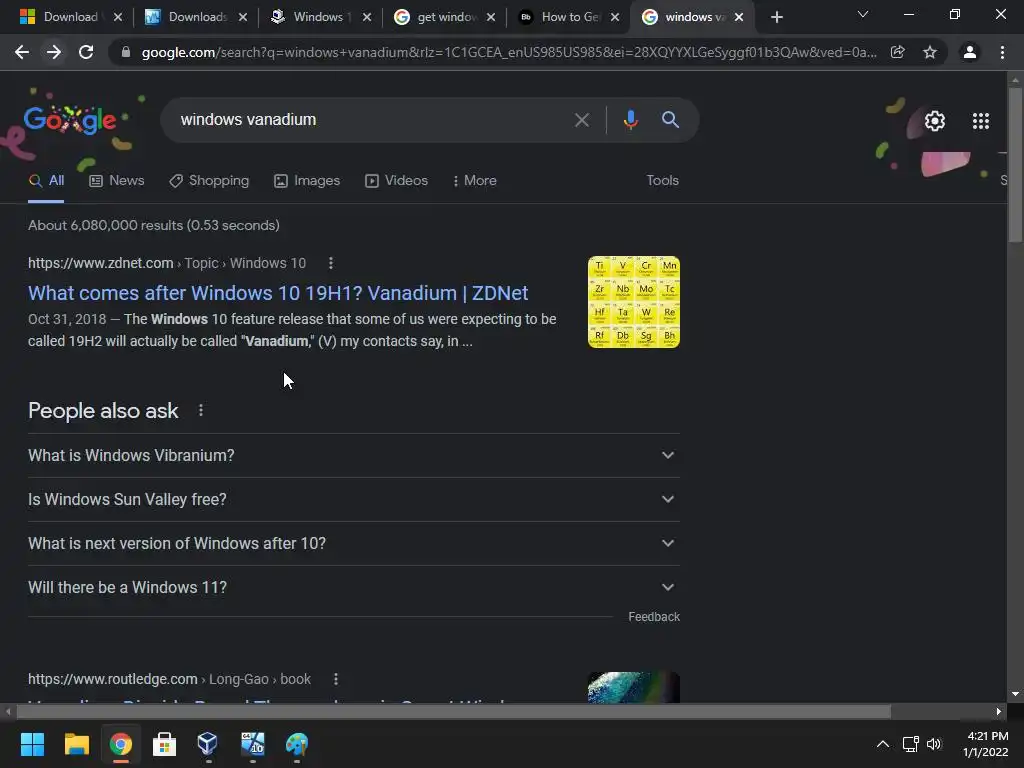Switch to the Images results tab

coord(307,180)
